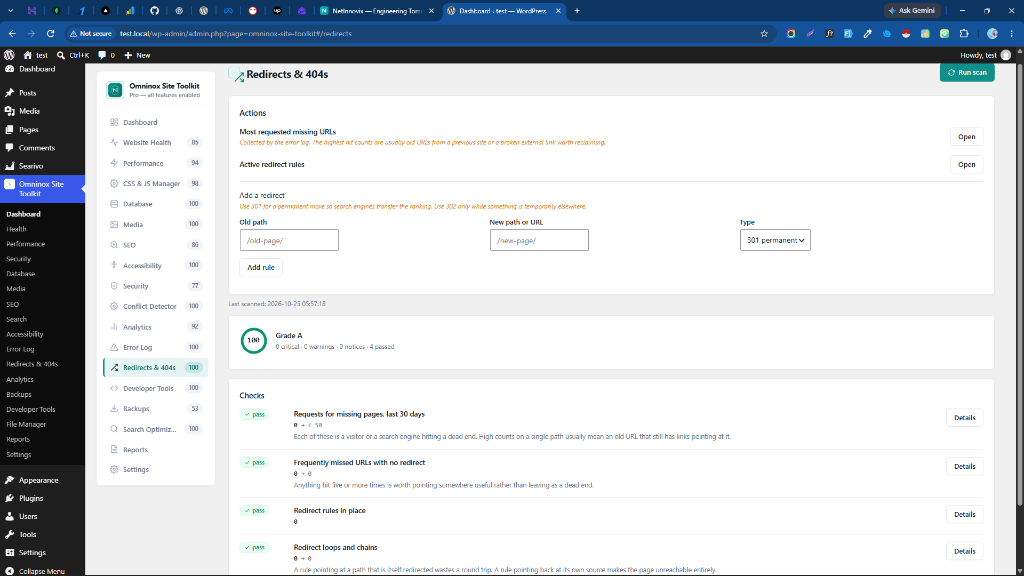Run a new redirects scan

tap(967, 72)
